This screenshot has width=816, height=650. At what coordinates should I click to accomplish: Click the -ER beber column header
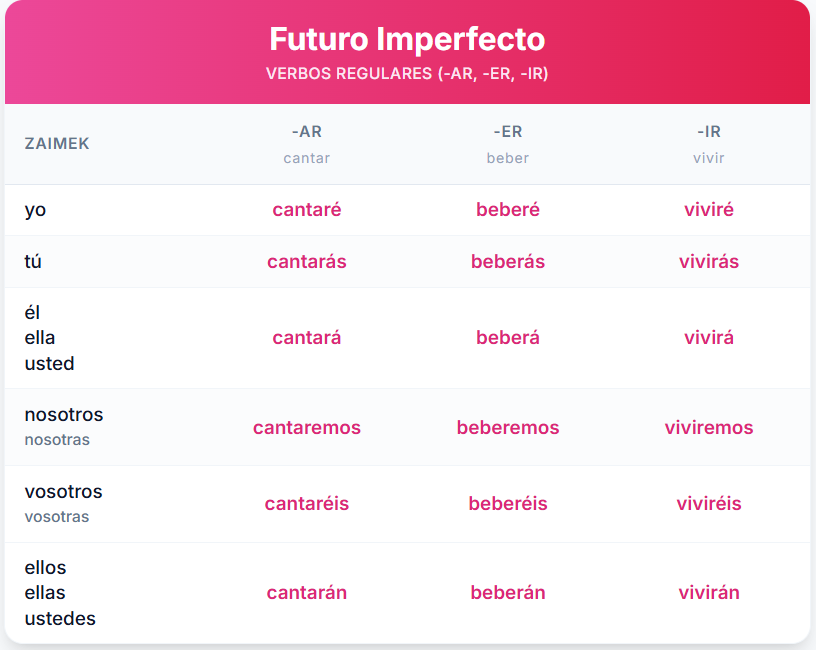coord(507,144)
